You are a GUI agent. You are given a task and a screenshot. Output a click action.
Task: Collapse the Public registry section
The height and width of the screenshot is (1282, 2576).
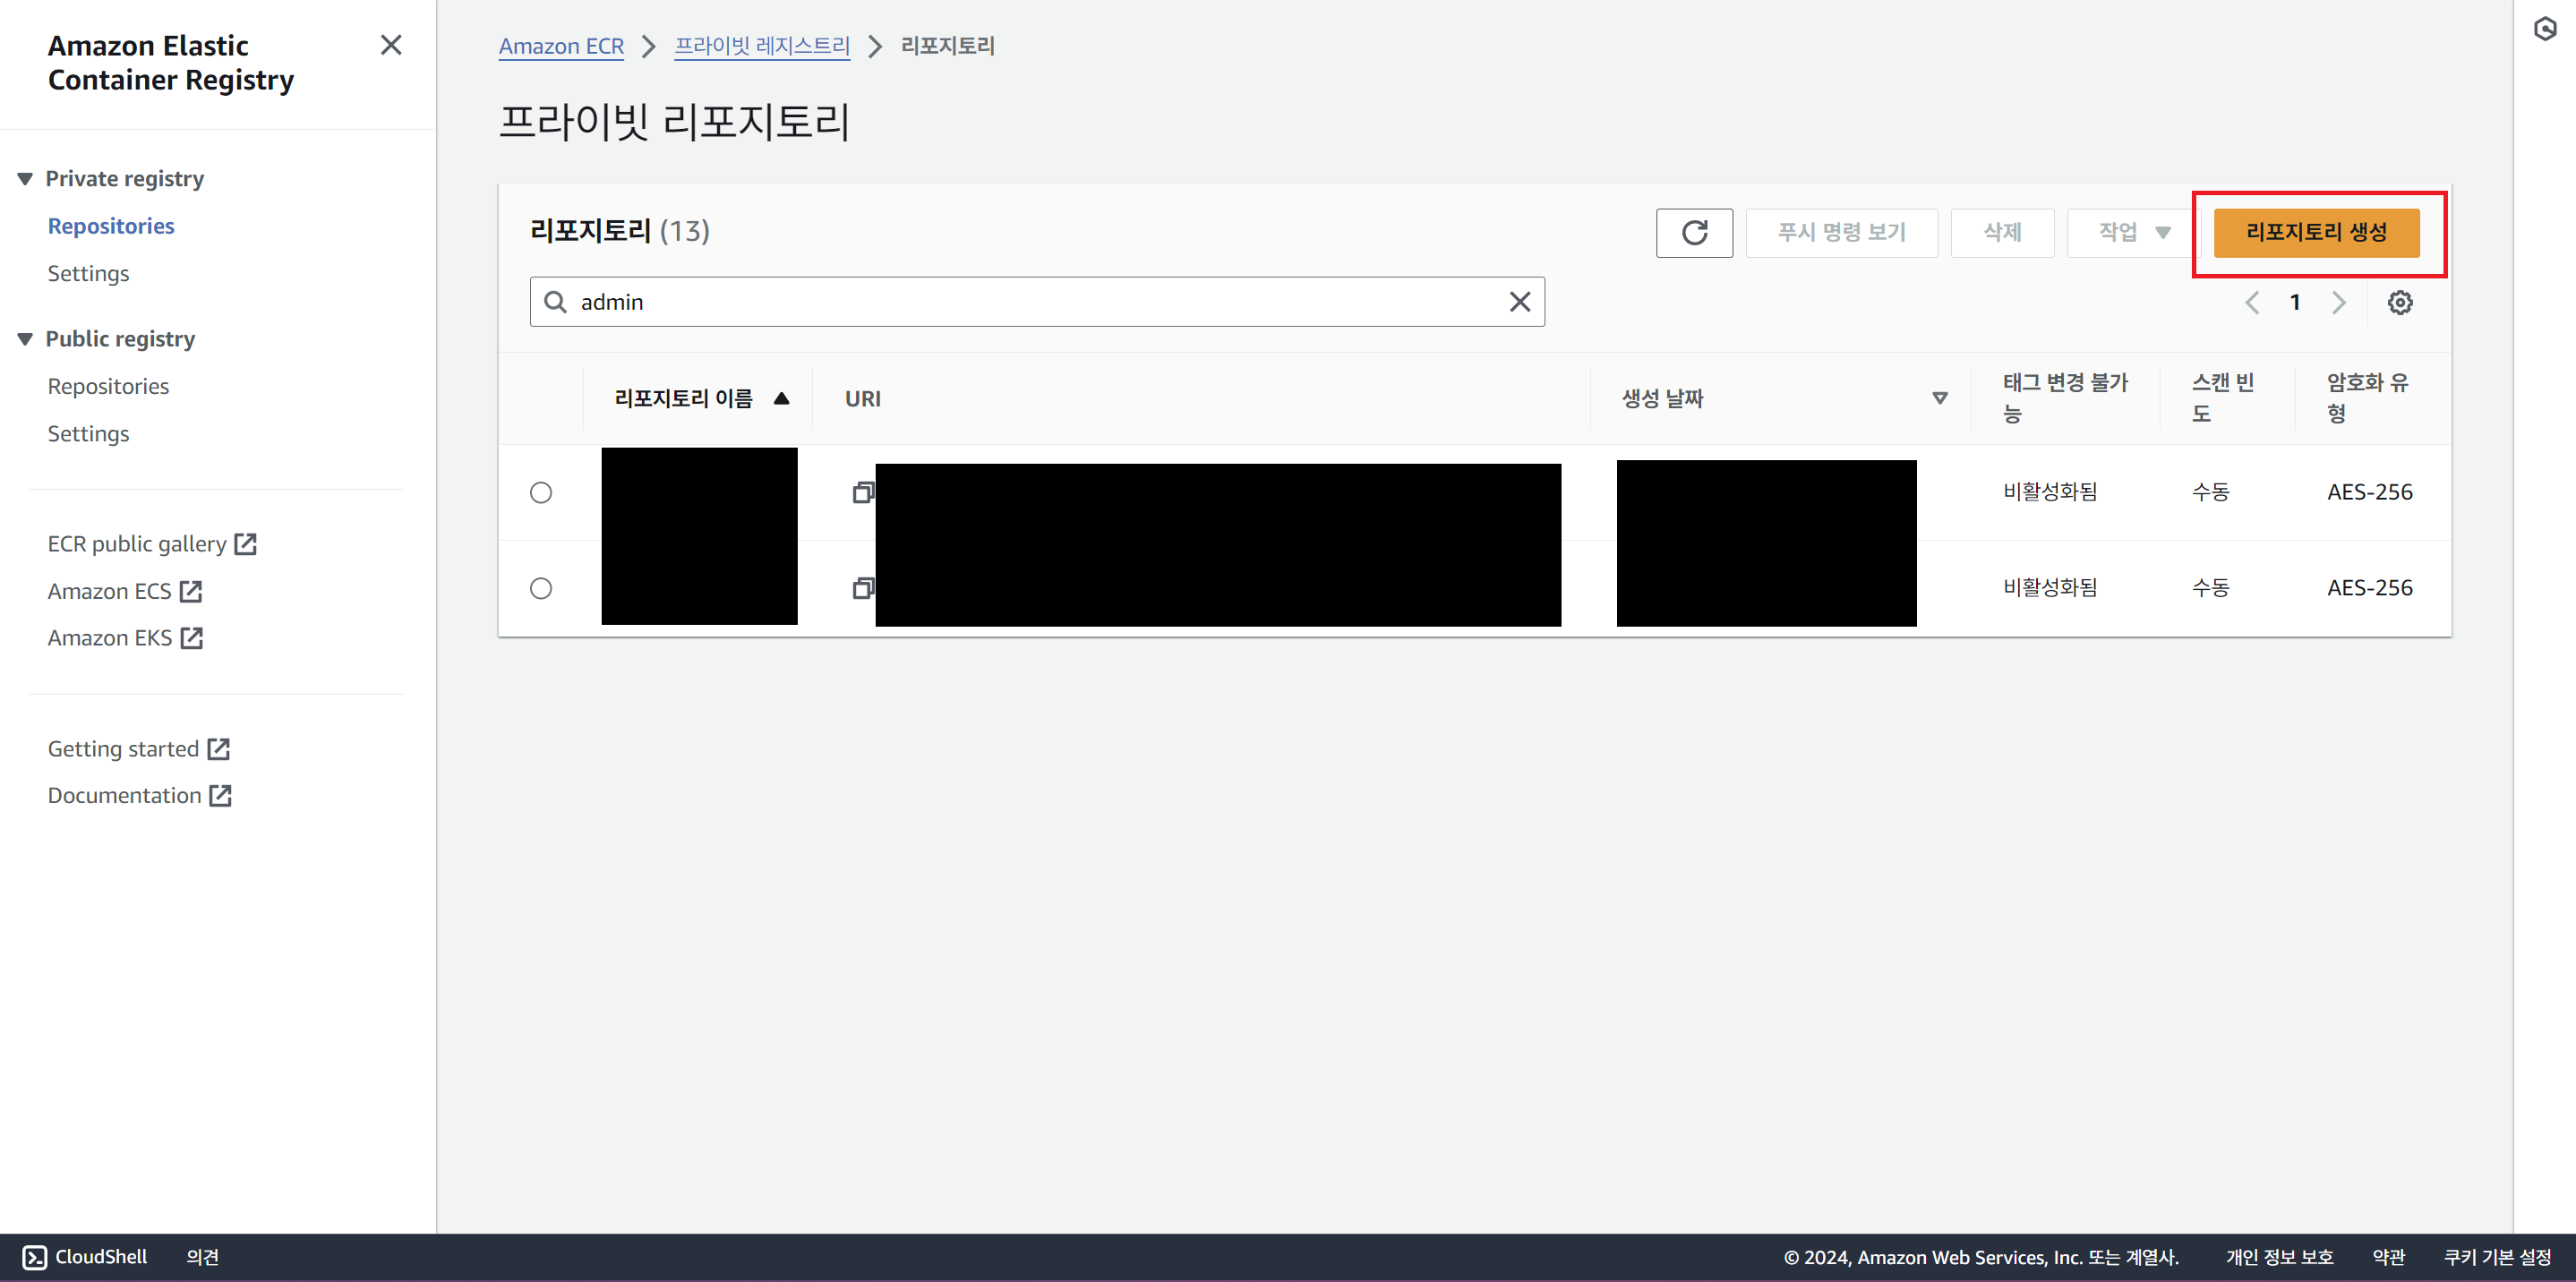25,338
